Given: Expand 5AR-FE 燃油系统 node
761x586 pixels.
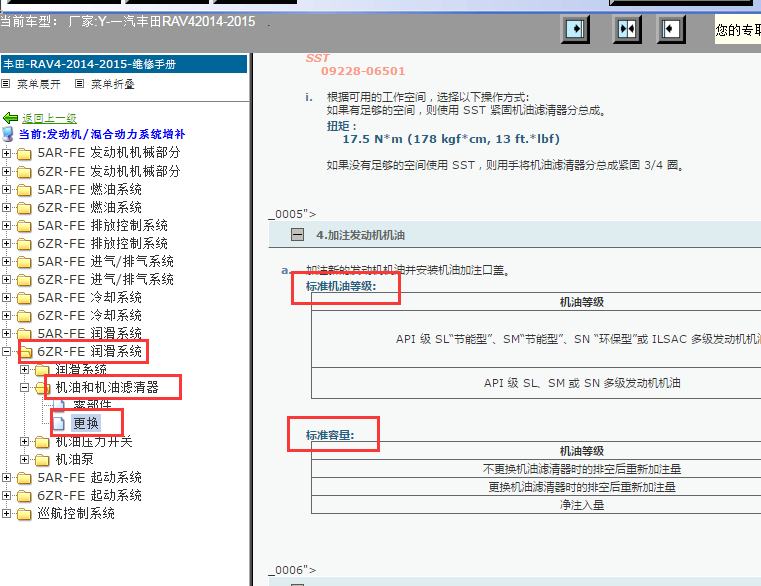Looking at the screenshot, I should tap(6, 189).
